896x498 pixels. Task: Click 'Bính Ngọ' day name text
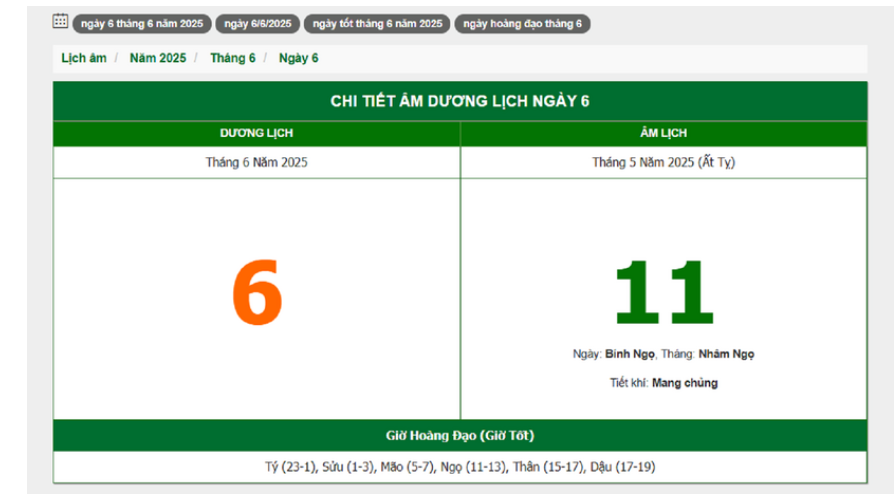click(630, 354)
